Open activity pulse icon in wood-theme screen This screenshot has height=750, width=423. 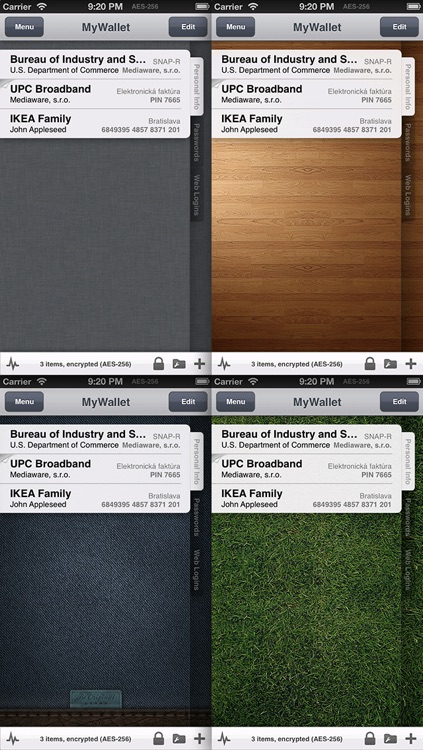click(224, 364)
